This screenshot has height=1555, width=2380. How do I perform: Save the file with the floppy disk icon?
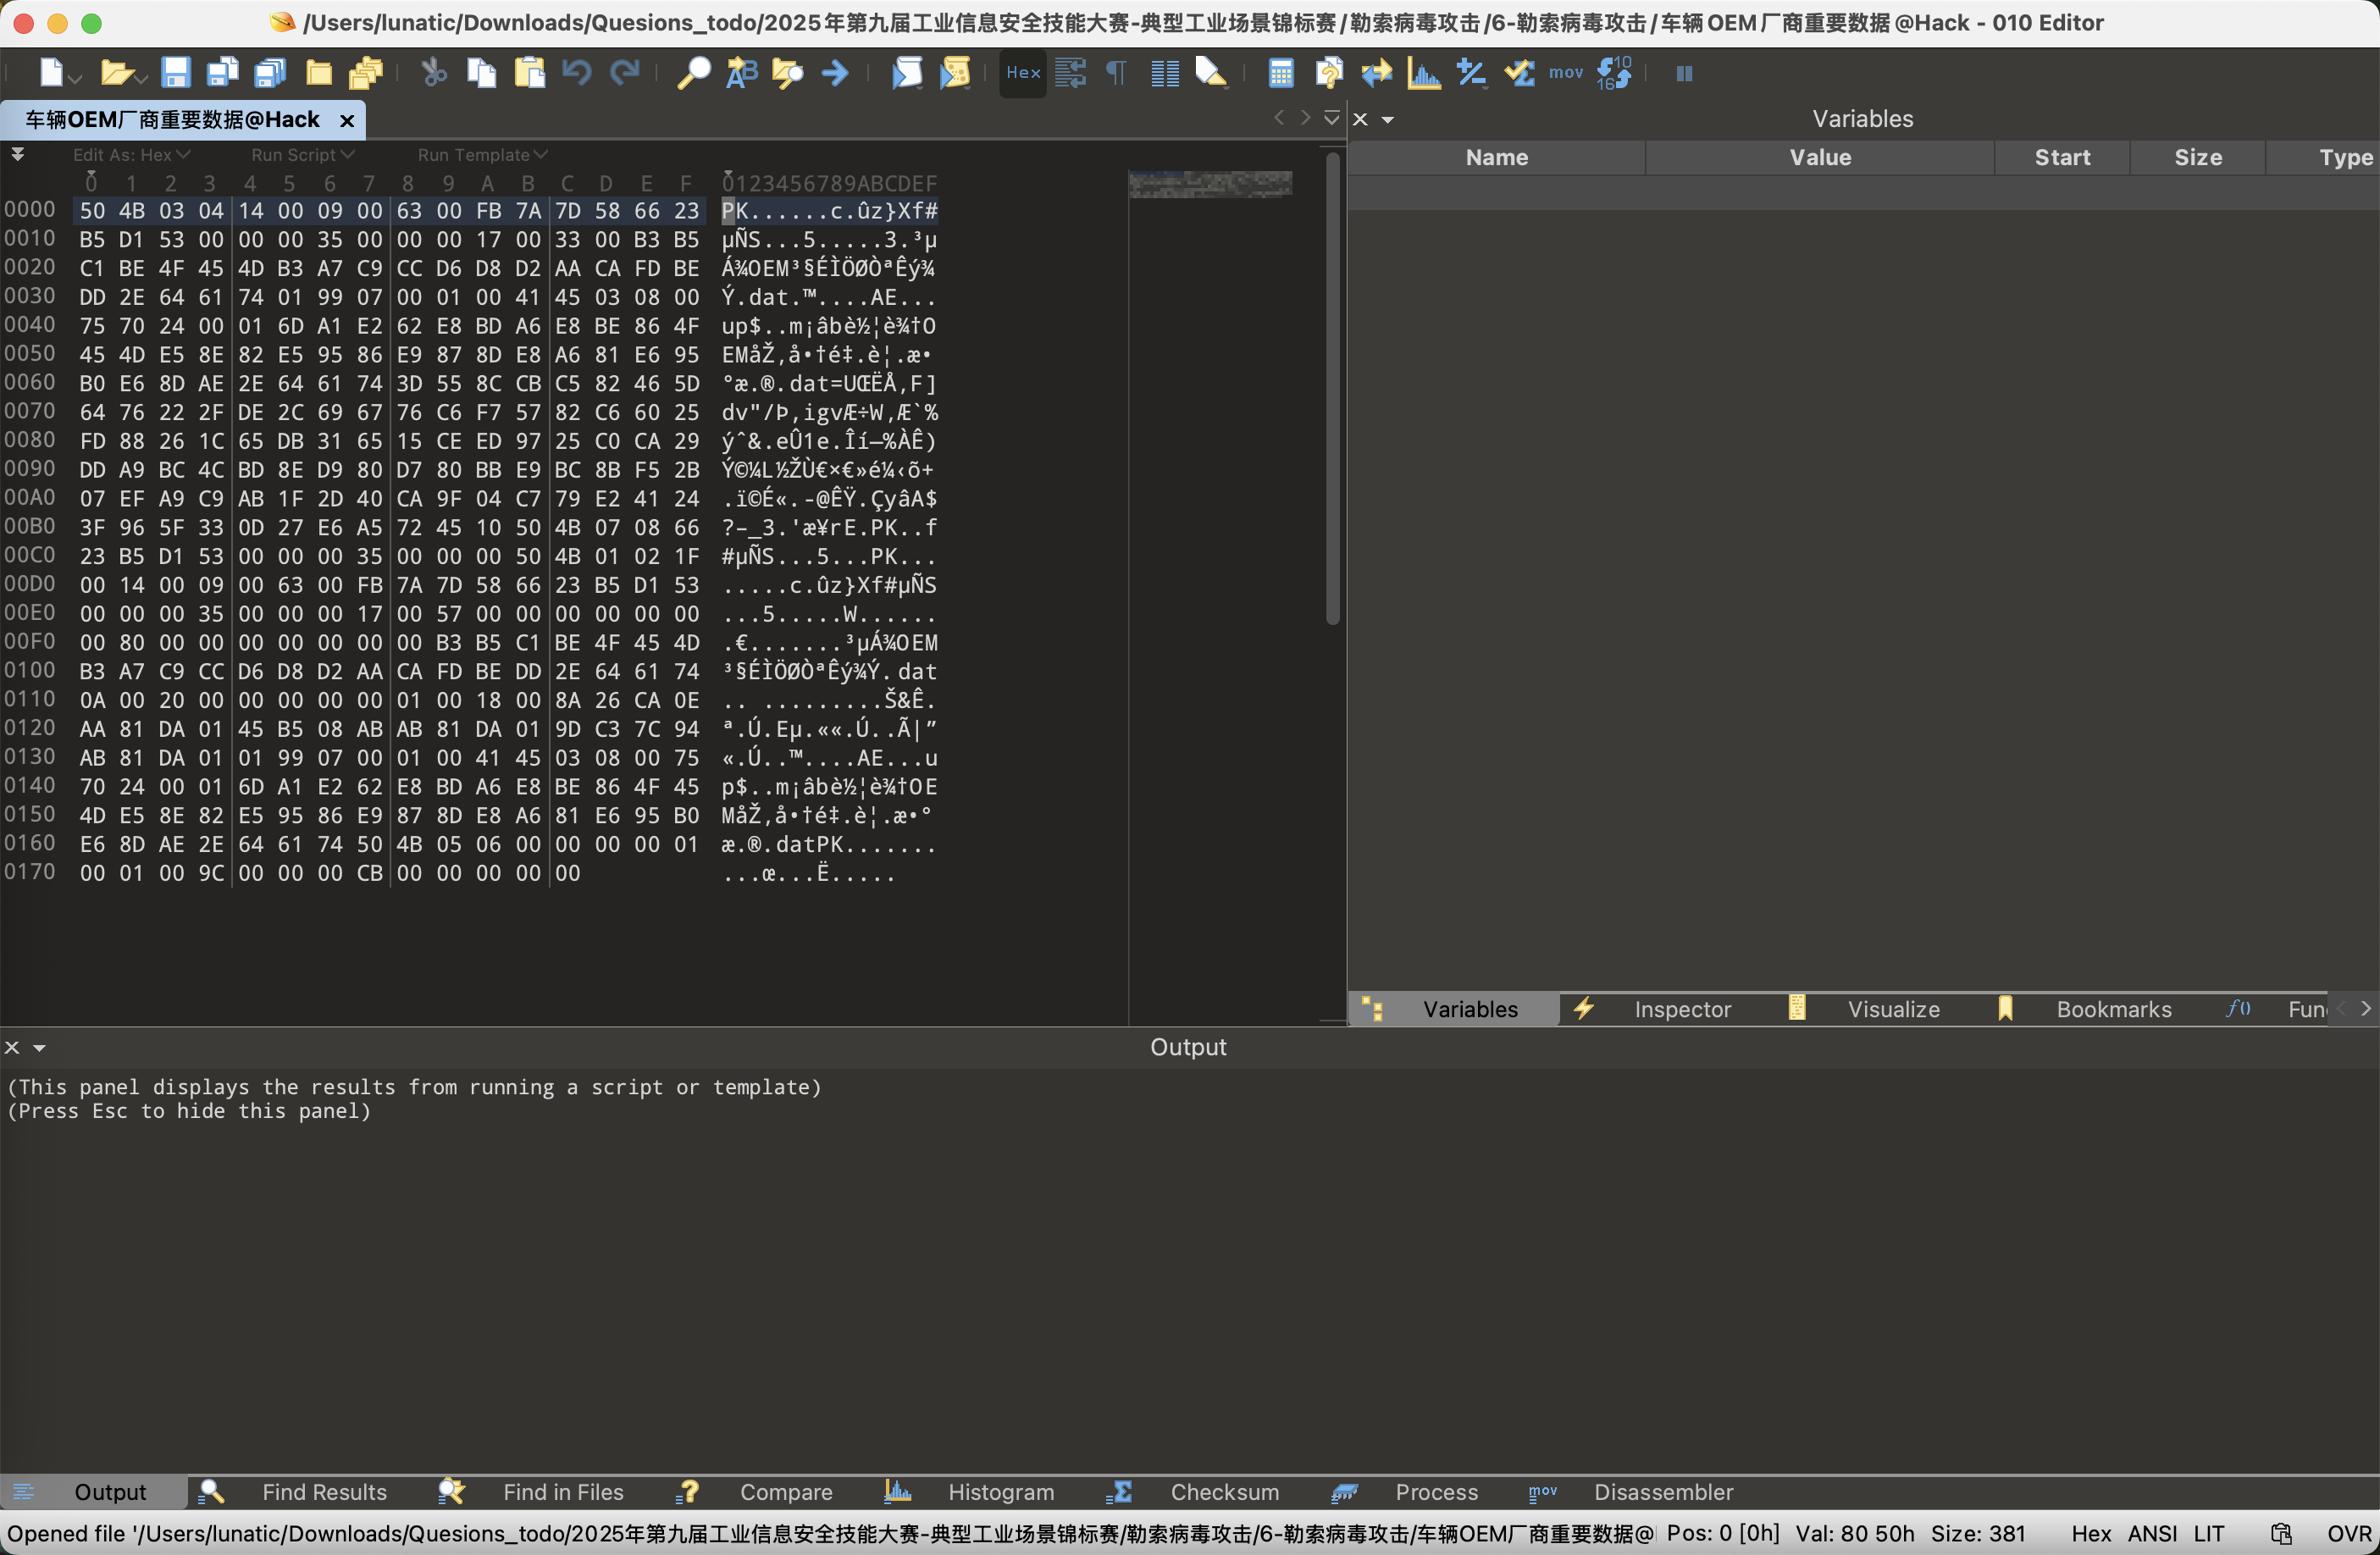point(176,72)
